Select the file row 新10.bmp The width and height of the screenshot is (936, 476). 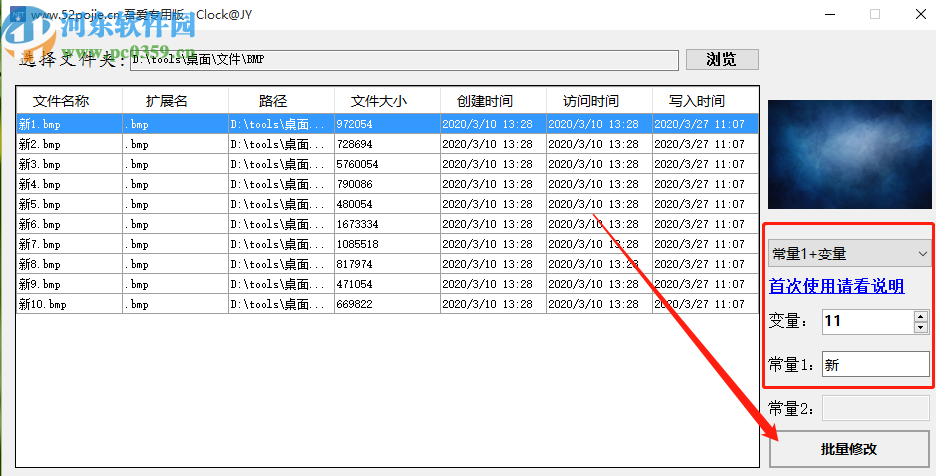pos(387,303)
